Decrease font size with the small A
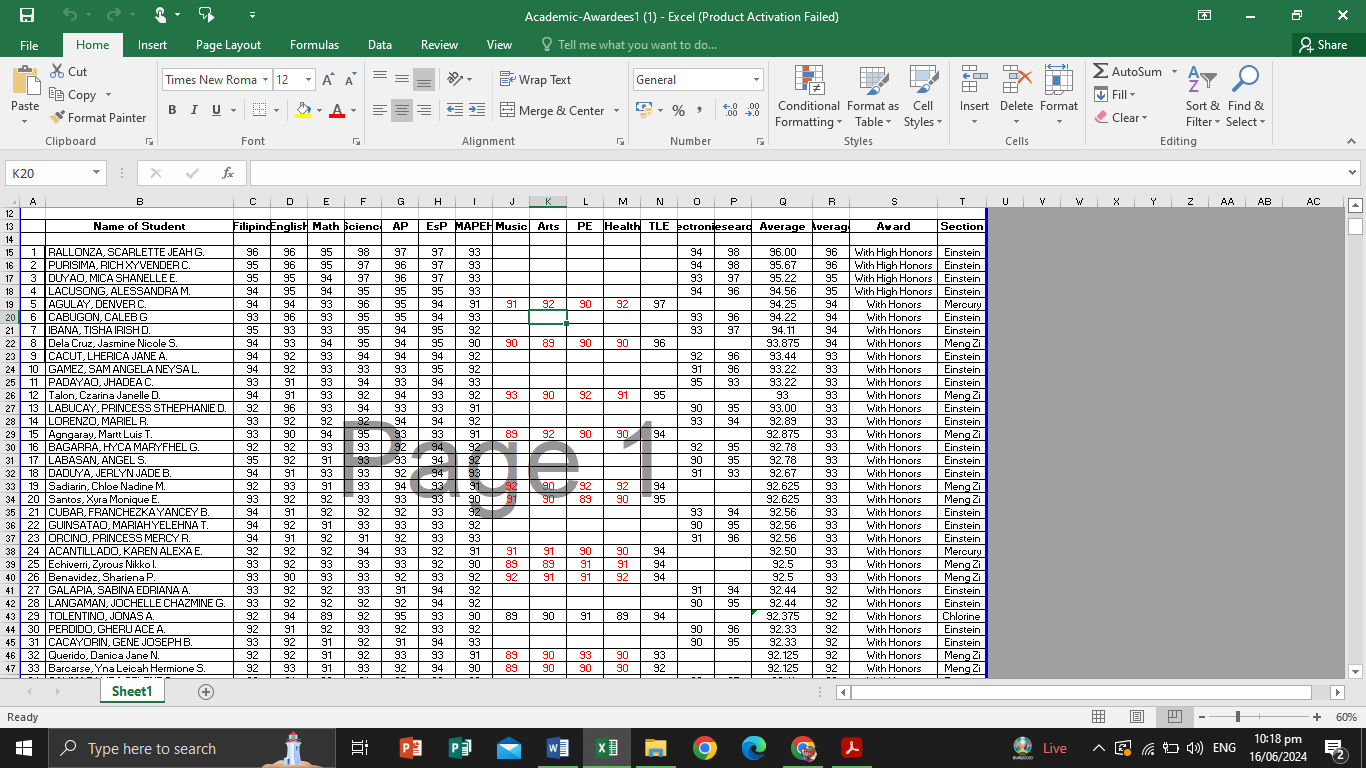The width and height of the screenshot is (1366, 768). tap(351, 80)
